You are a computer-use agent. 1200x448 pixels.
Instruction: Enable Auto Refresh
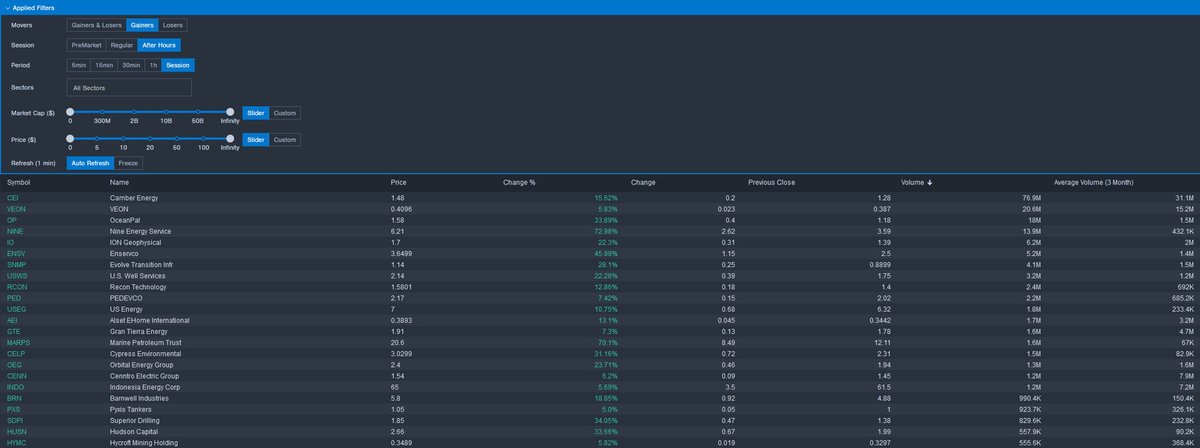coord(90,162)
